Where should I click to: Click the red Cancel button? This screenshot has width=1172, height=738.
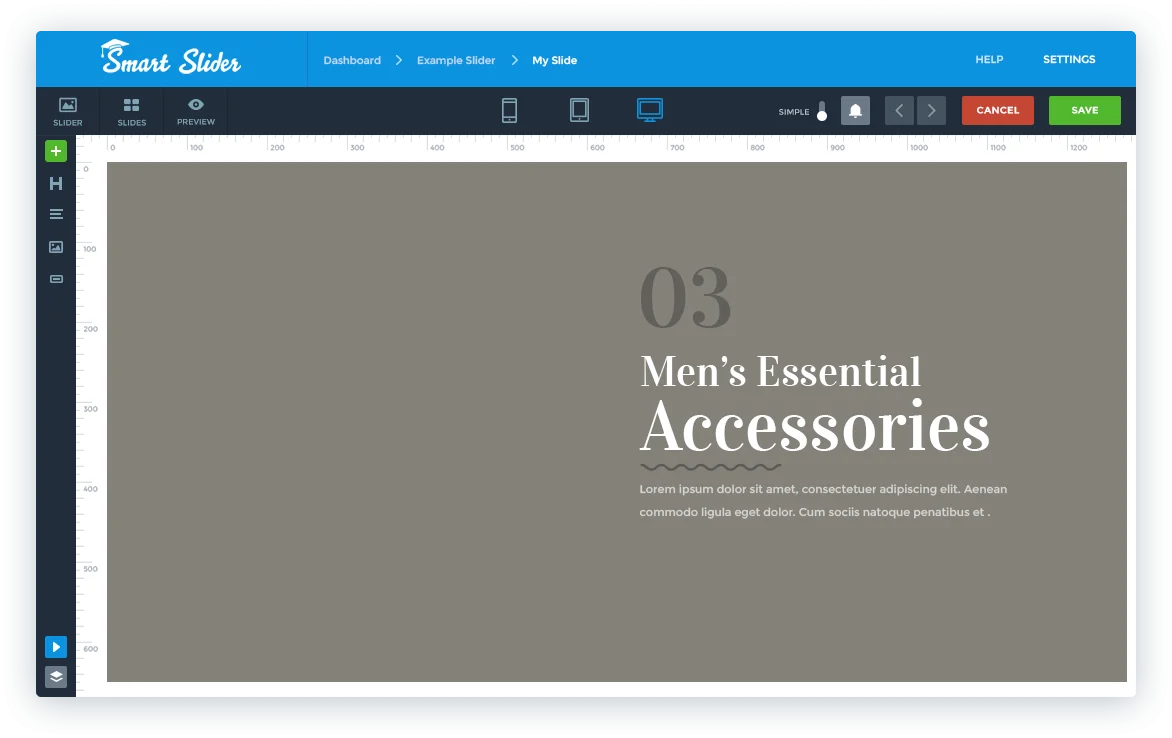click(997, 111)
